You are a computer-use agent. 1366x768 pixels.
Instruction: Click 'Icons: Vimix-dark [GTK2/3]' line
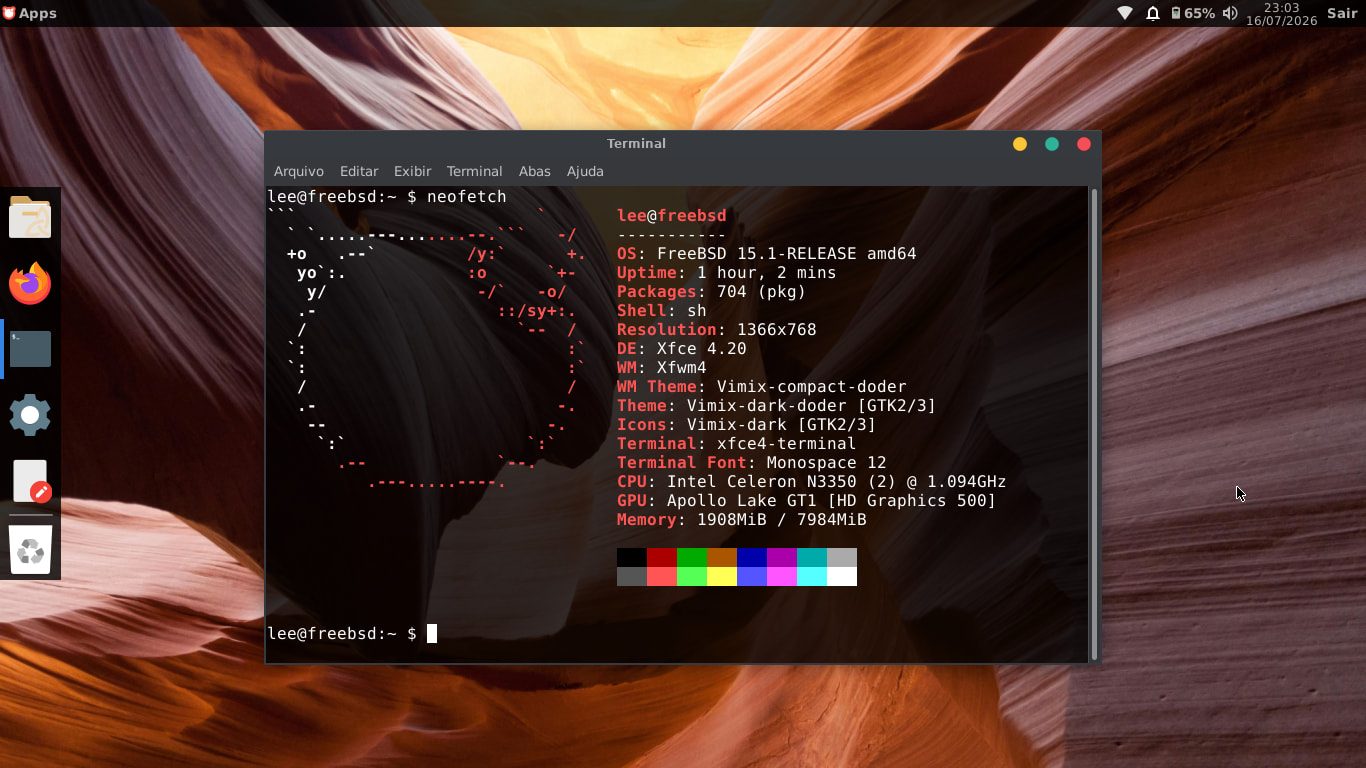[x=747, y=425]
